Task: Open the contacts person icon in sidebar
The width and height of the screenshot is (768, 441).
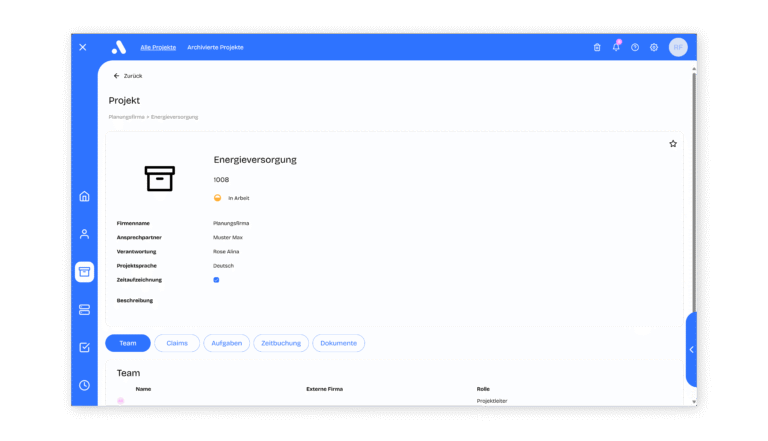Action: [x=84, y=234]
